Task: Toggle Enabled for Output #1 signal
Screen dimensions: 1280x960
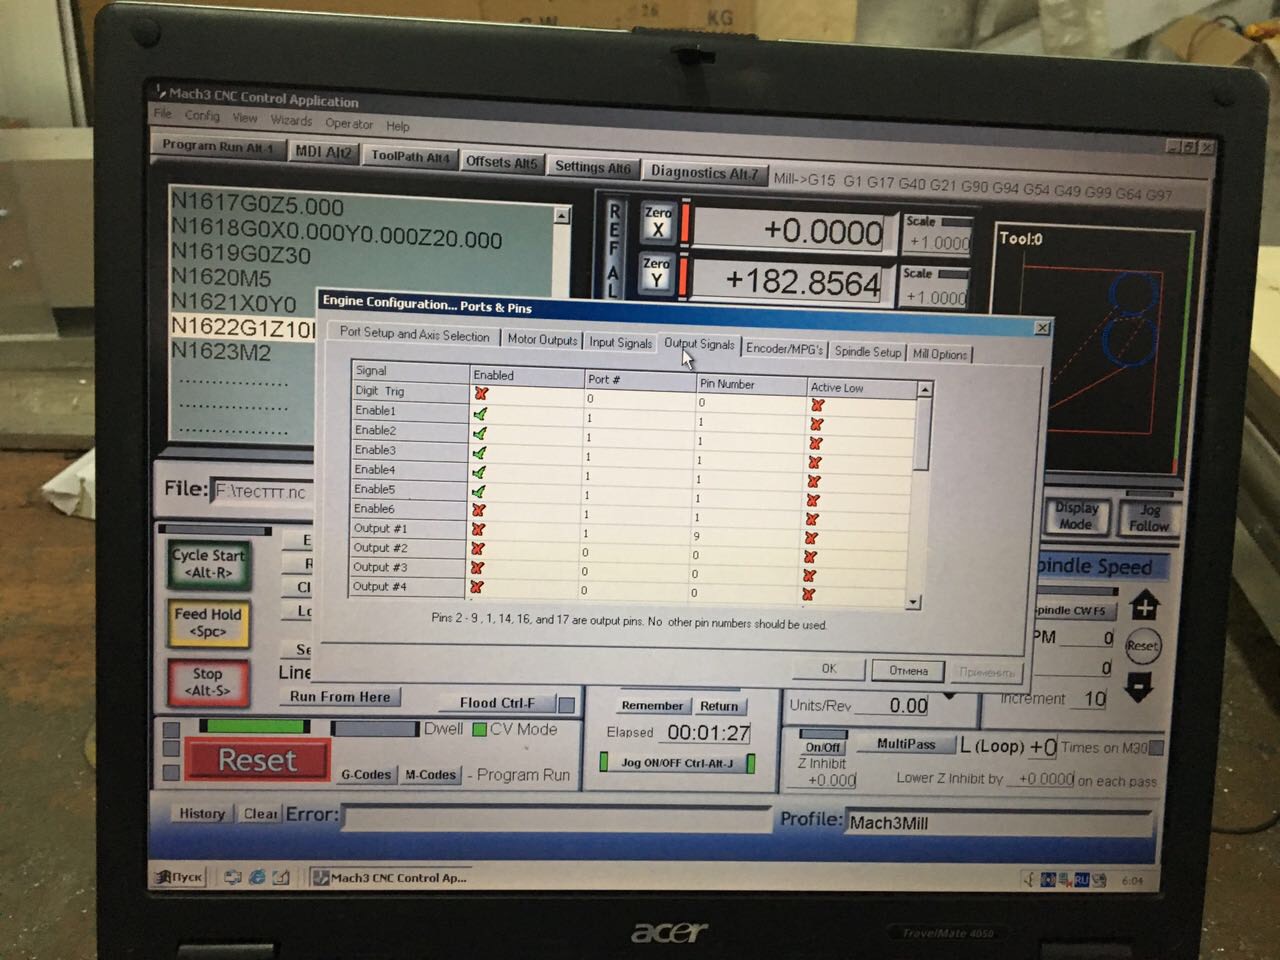Action: (478, 529)
